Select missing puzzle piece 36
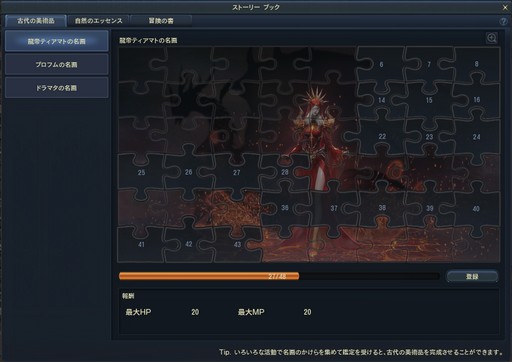Screen dimensions: 512x362 [285, 208]
